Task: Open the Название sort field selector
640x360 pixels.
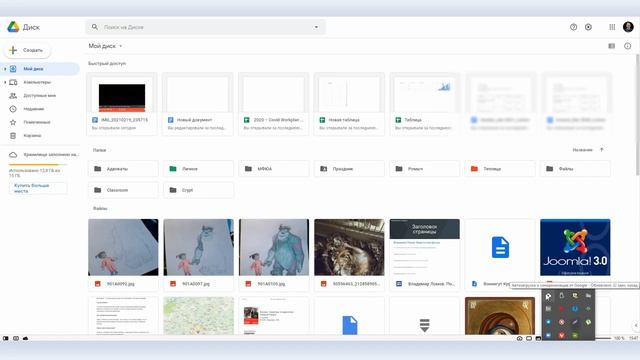Action: point(582,150)
